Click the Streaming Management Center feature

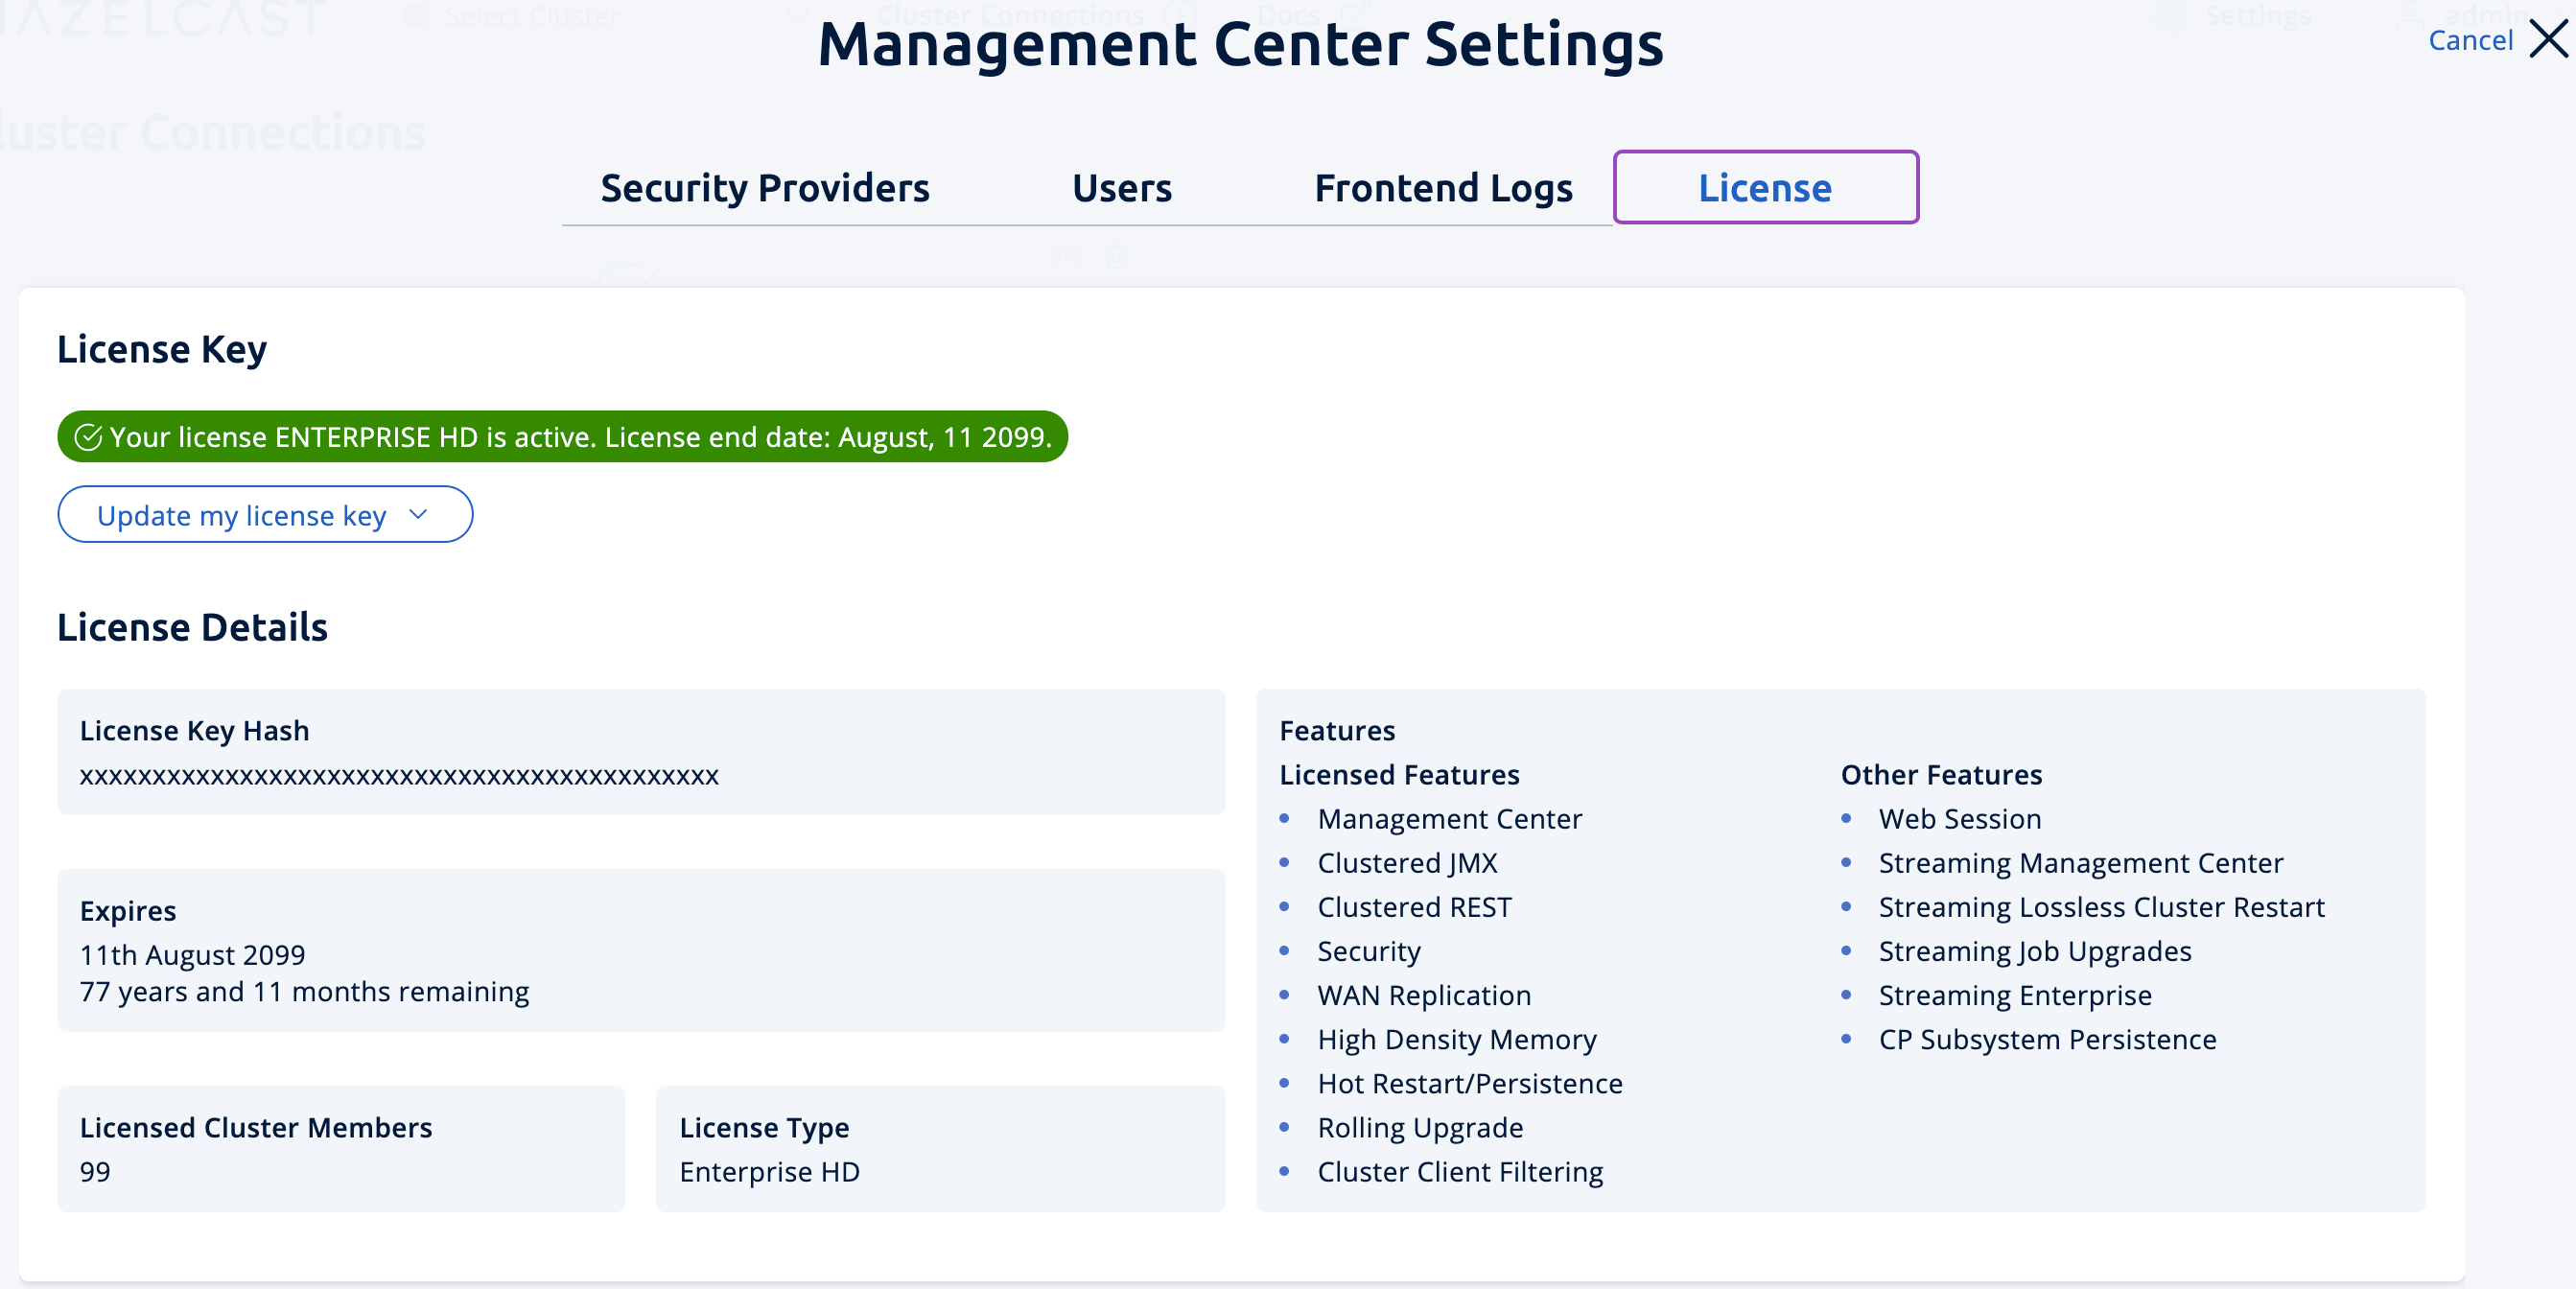click(x=2080, y=863)
